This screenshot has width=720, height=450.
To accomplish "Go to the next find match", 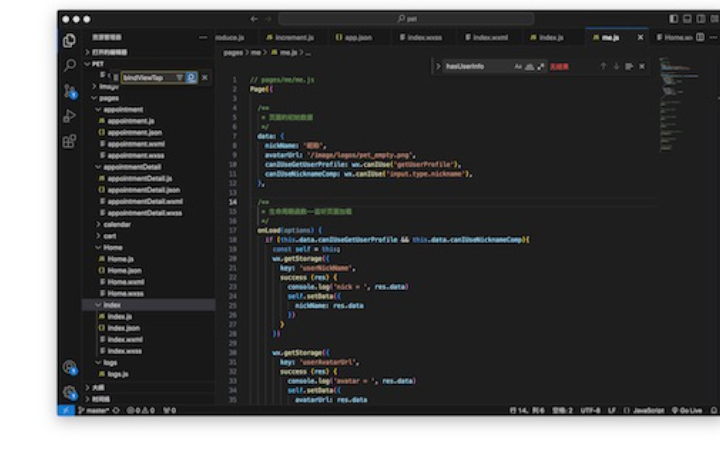I will (x=616, y=67).
